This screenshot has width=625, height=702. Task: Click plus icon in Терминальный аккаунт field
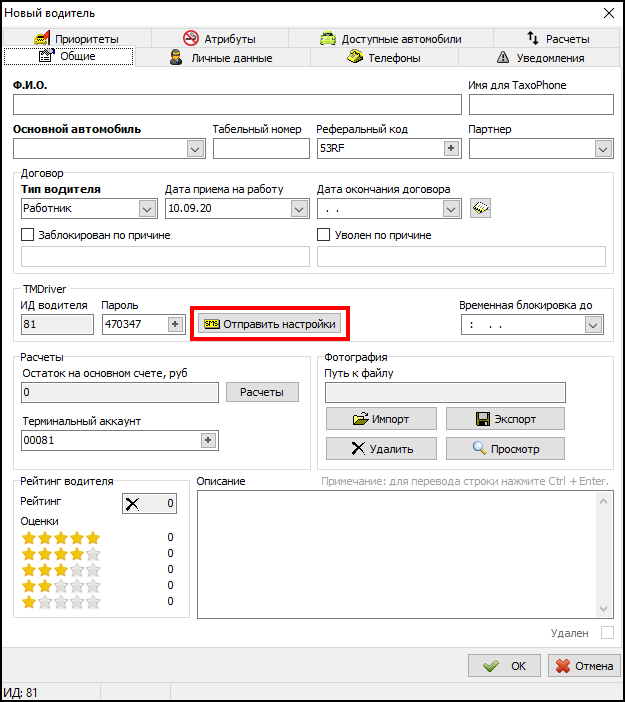point(209,440)
